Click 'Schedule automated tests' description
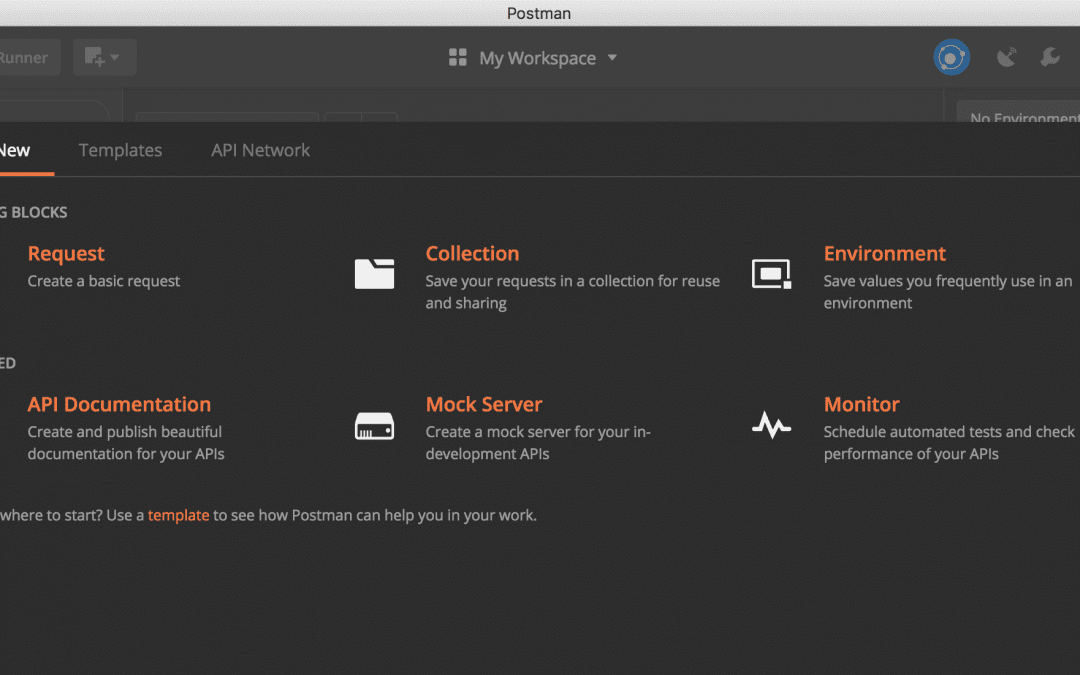Viewport: 1080px width, 675px height. 949,443
